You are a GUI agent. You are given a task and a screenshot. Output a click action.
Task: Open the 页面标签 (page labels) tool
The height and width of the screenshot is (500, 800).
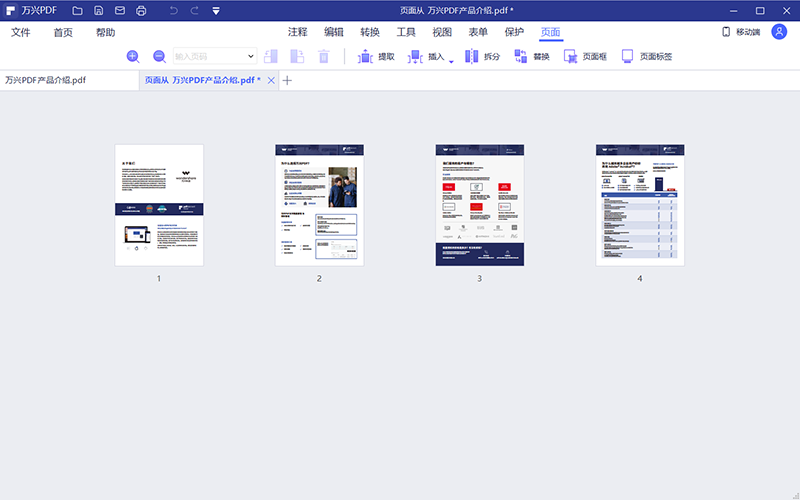(x=646, y=57)
